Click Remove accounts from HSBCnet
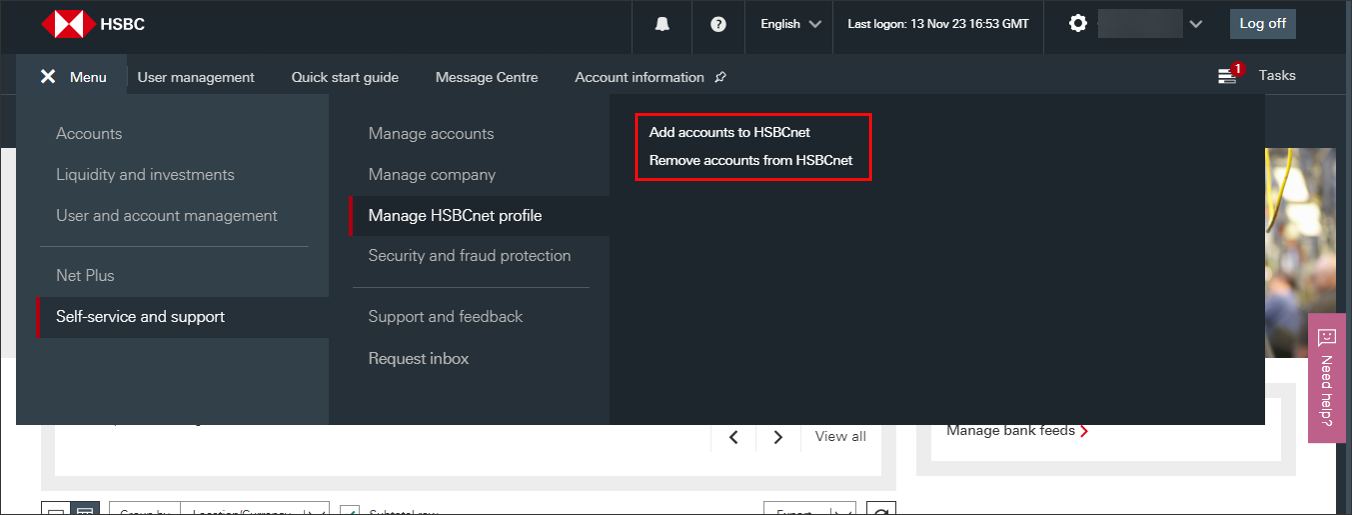 pyautogui.click(x=751, y=160)
